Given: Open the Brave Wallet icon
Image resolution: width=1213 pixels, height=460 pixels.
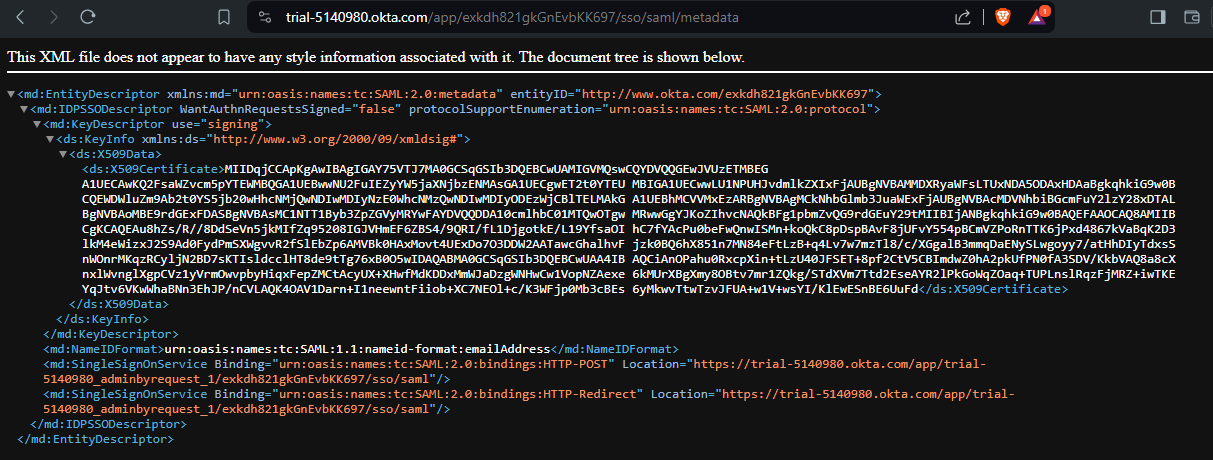Looking at the screenshot, I should [1191, 17].
